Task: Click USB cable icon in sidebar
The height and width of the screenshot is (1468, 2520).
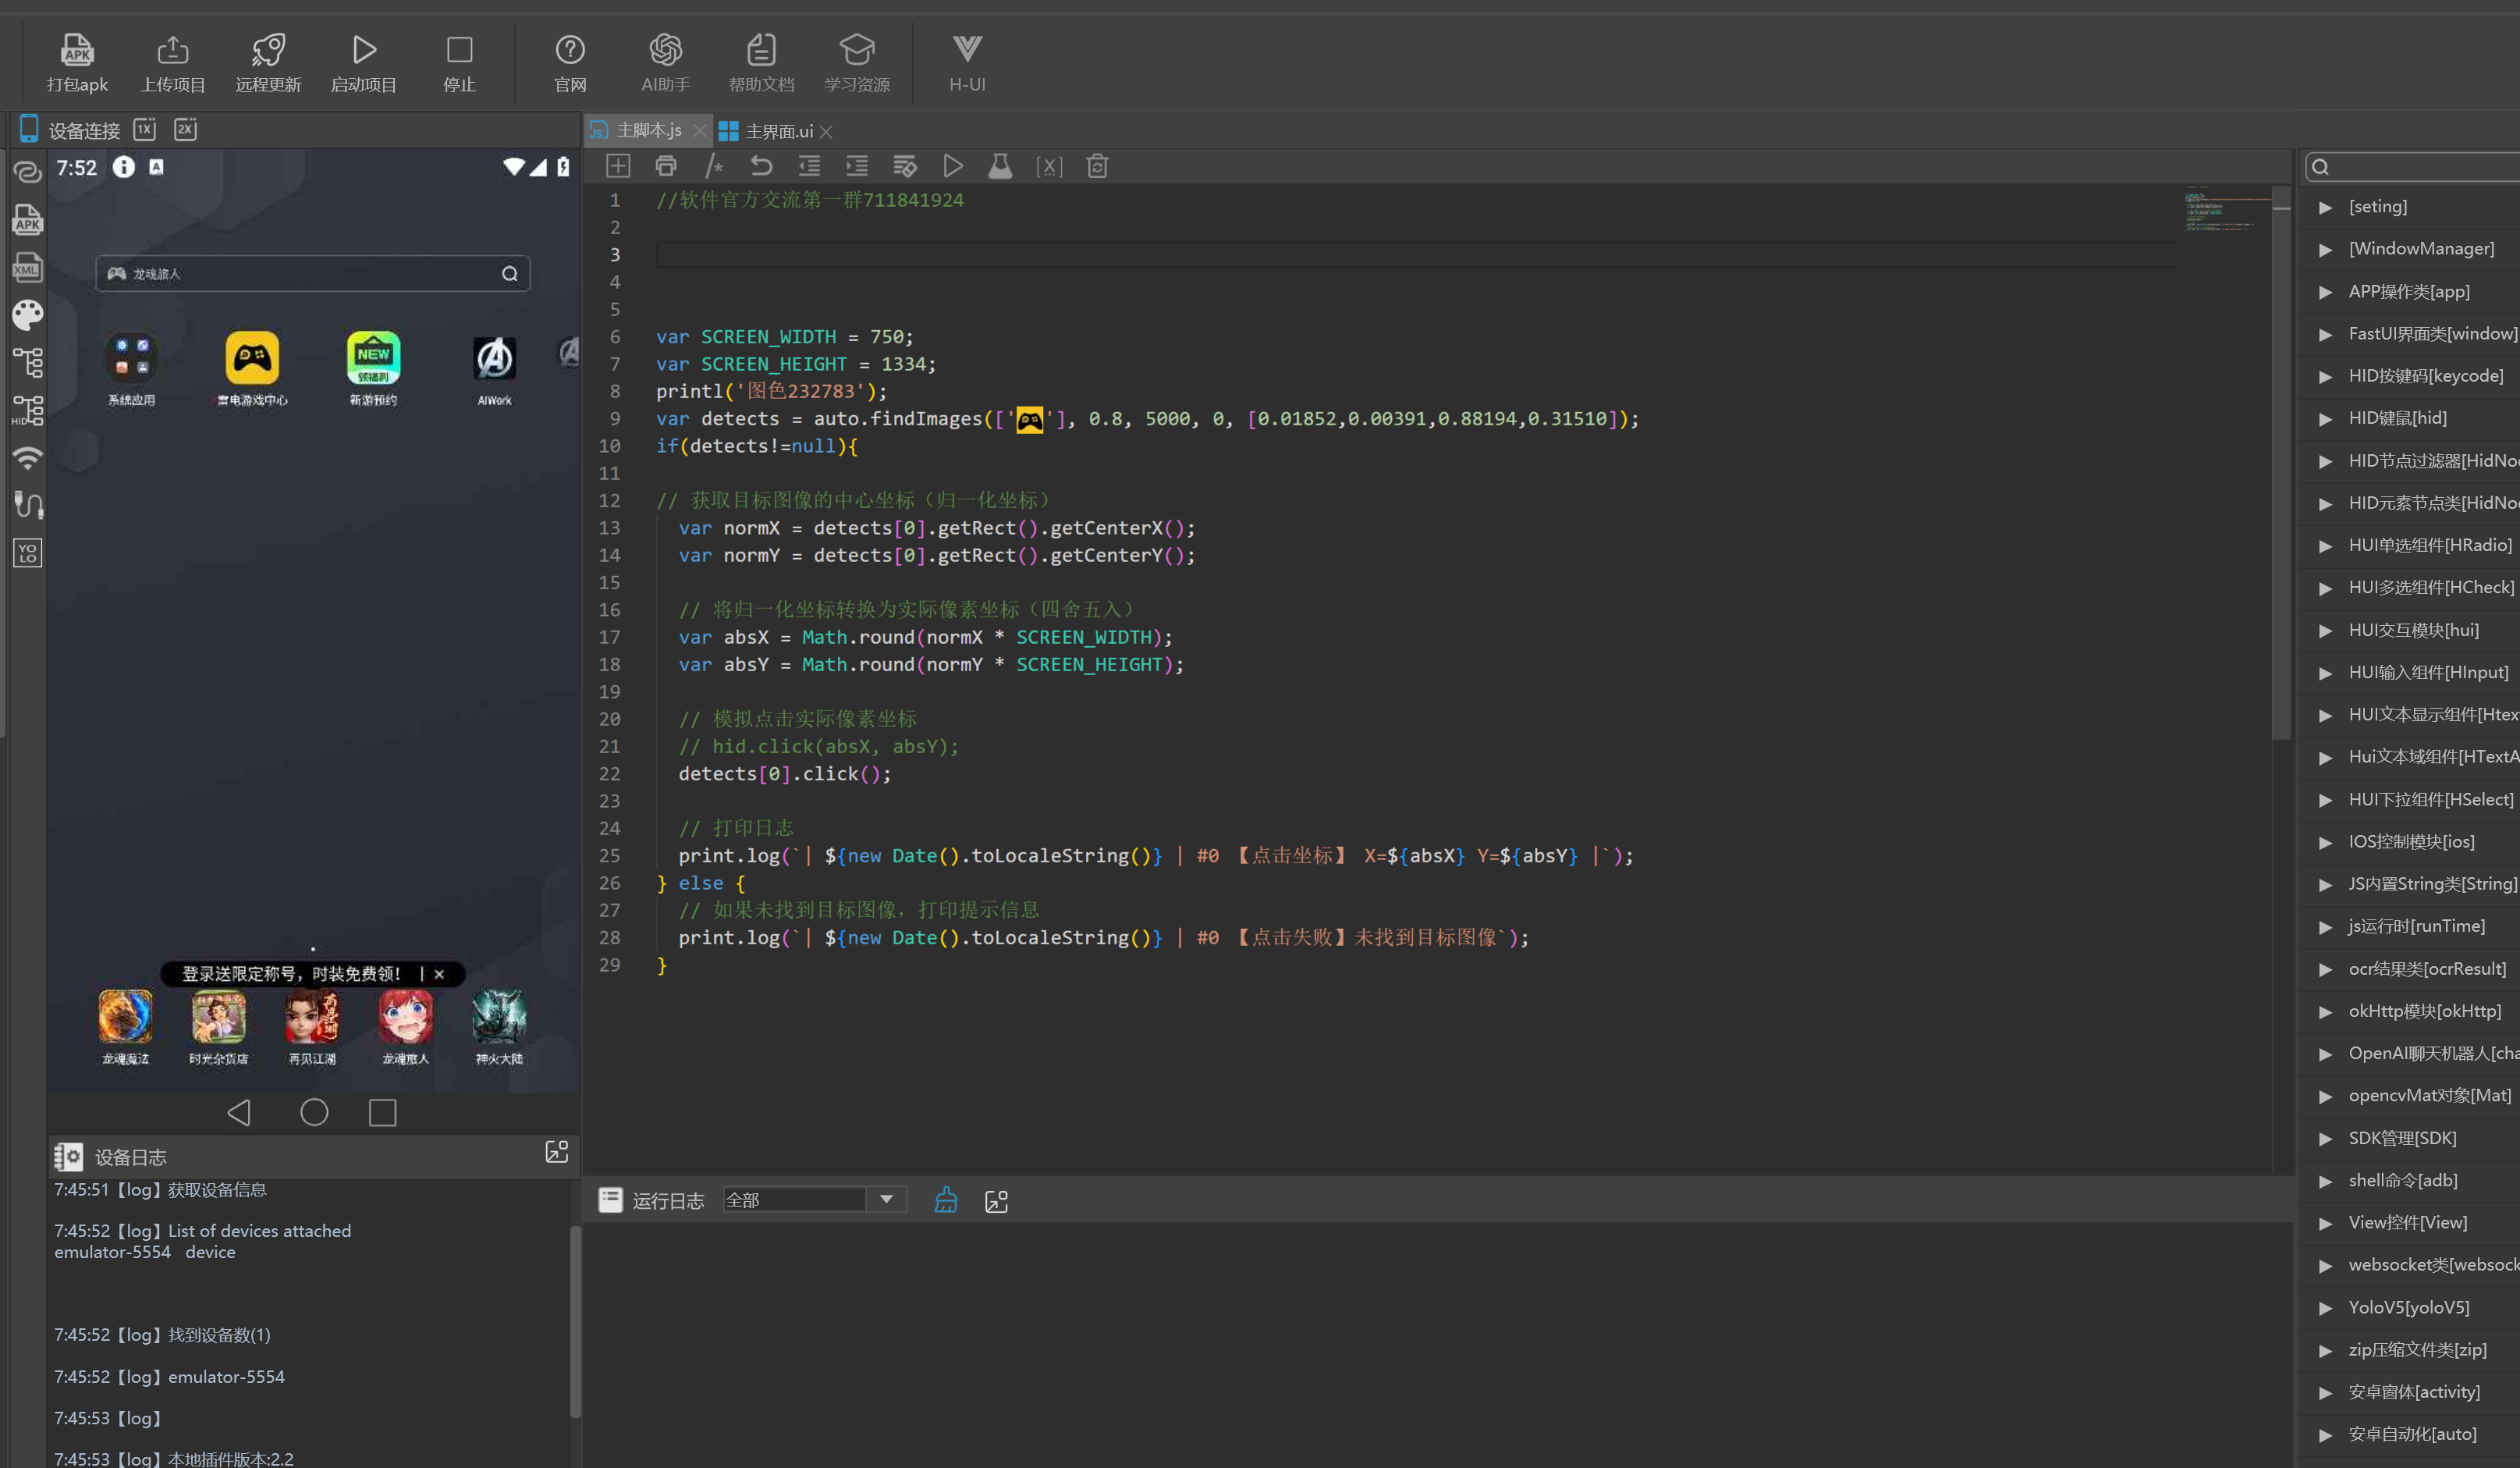Action: tap(28, 505)
